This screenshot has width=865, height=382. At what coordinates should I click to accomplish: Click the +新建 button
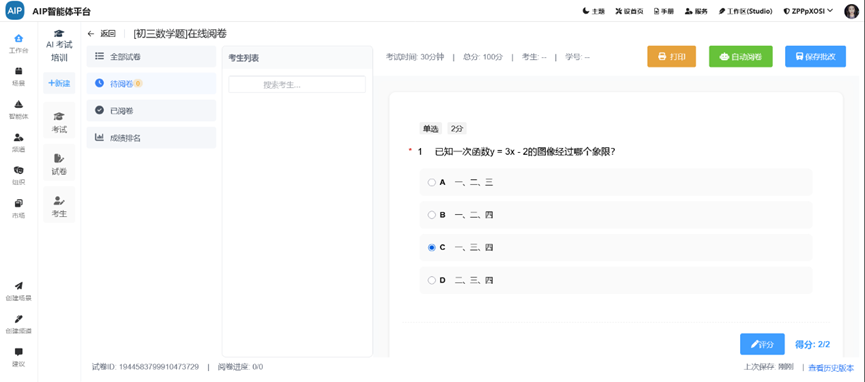(x=59, y=83)
